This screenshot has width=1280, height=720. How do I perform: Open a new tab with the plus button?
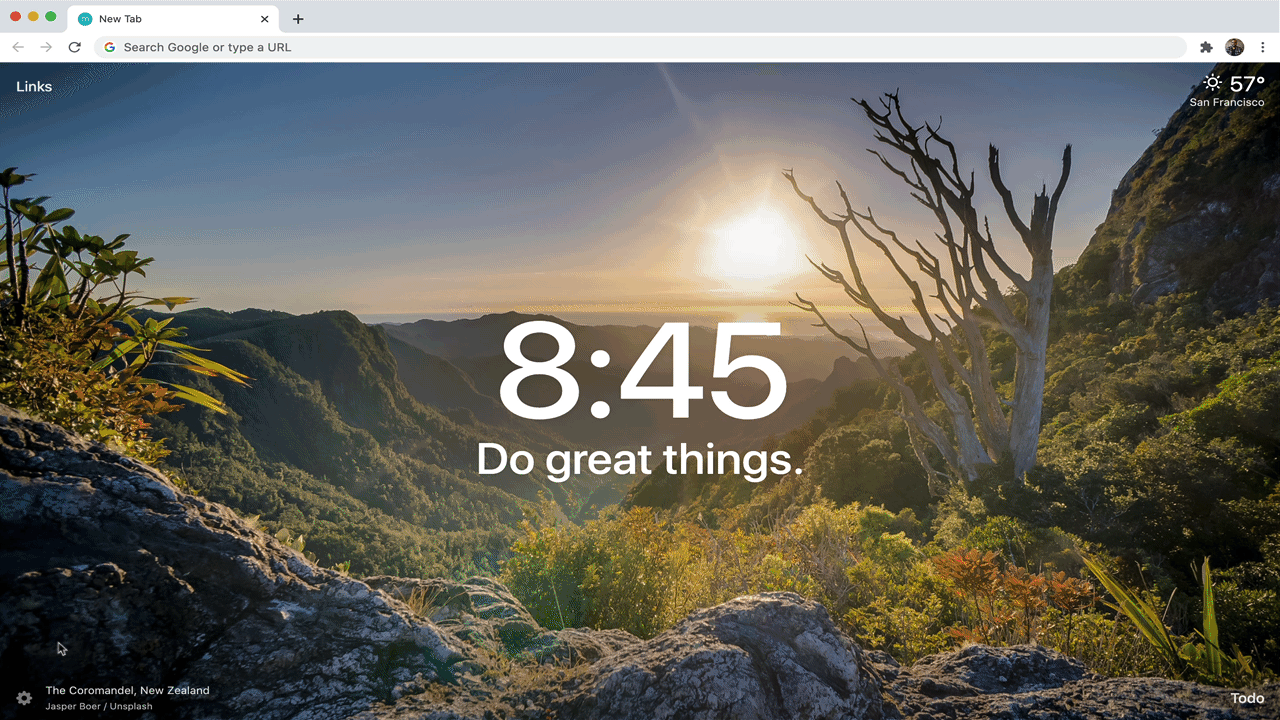pos(298,19)
